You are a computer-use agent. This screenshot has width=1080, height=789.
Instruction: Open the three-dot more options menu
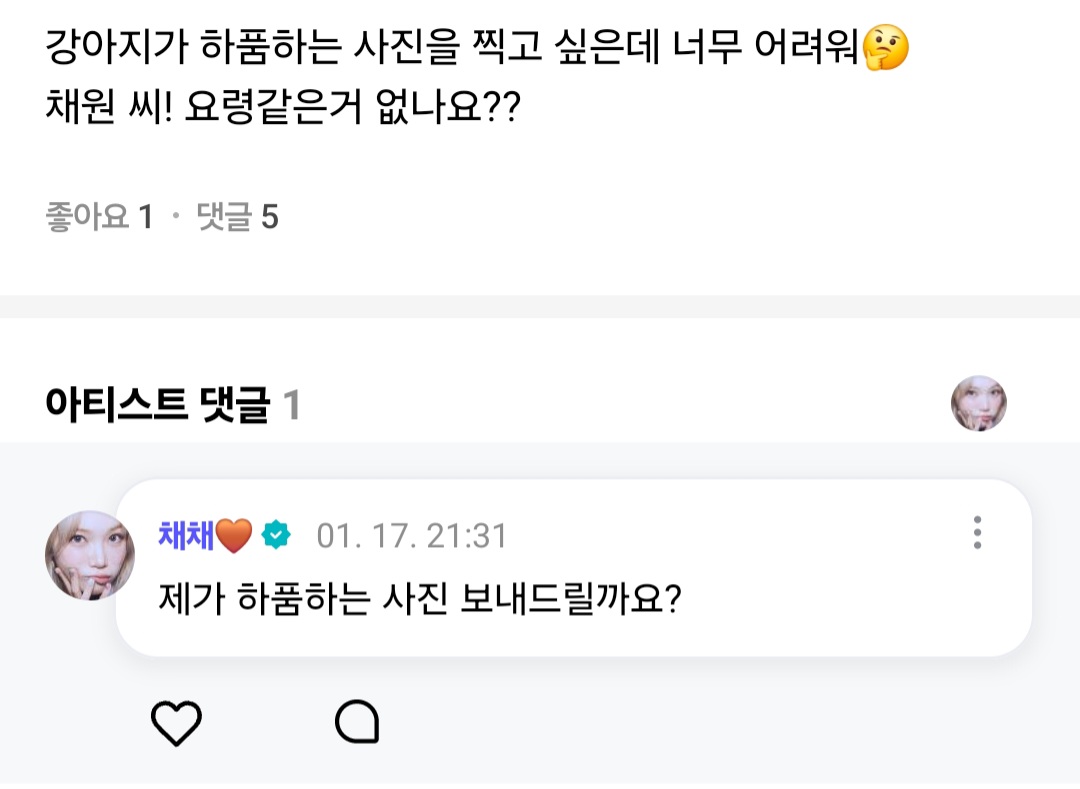tap(977, 533)
